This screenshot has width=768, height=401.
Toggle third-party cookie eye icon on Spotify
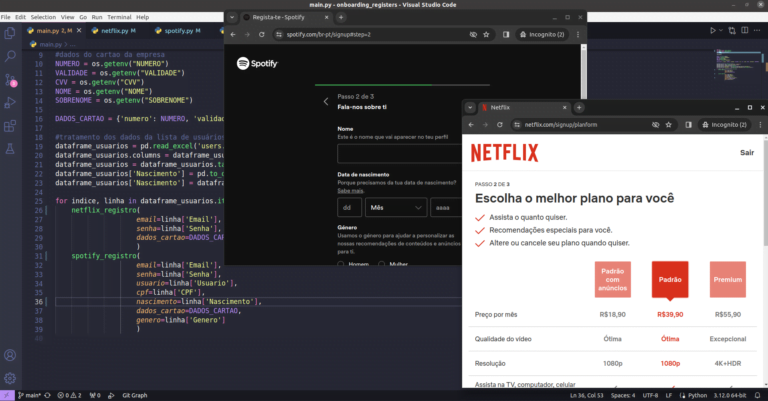tap(473, 35)
